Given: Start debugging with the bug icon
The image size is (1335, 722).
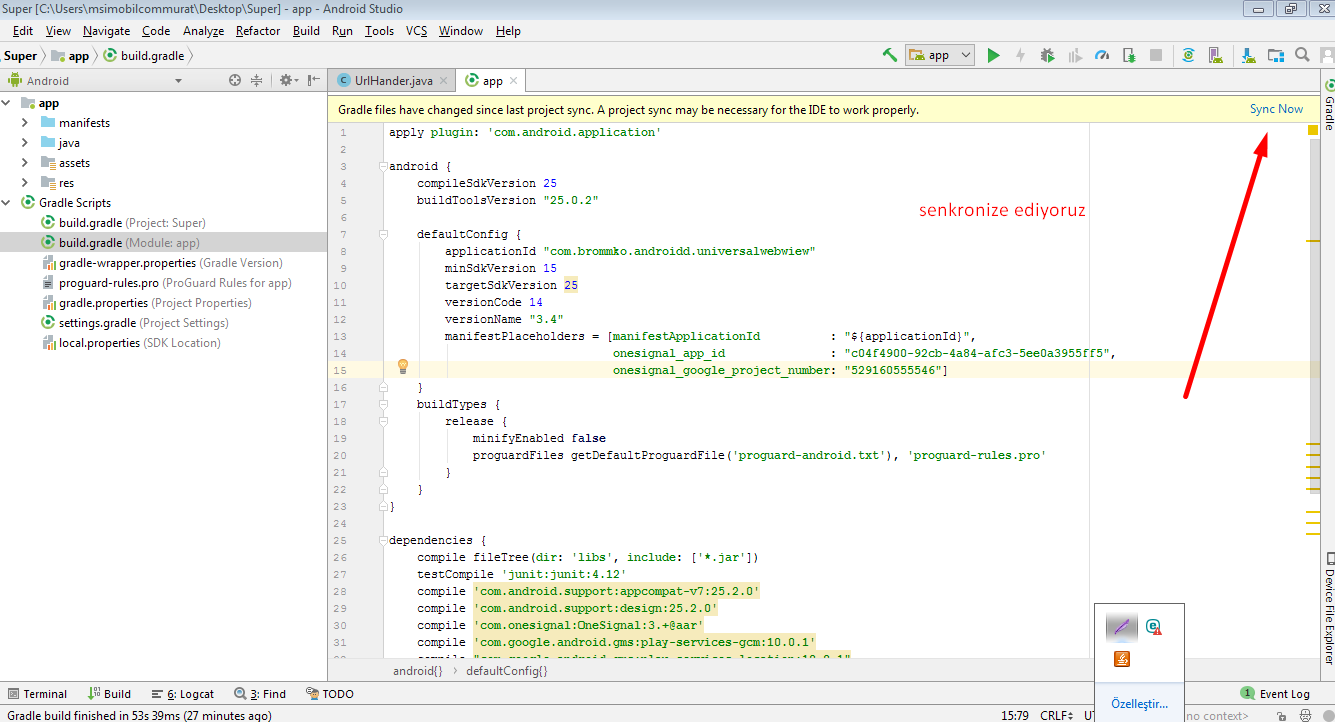Looking at the screenshot, I should [1047, 55].
